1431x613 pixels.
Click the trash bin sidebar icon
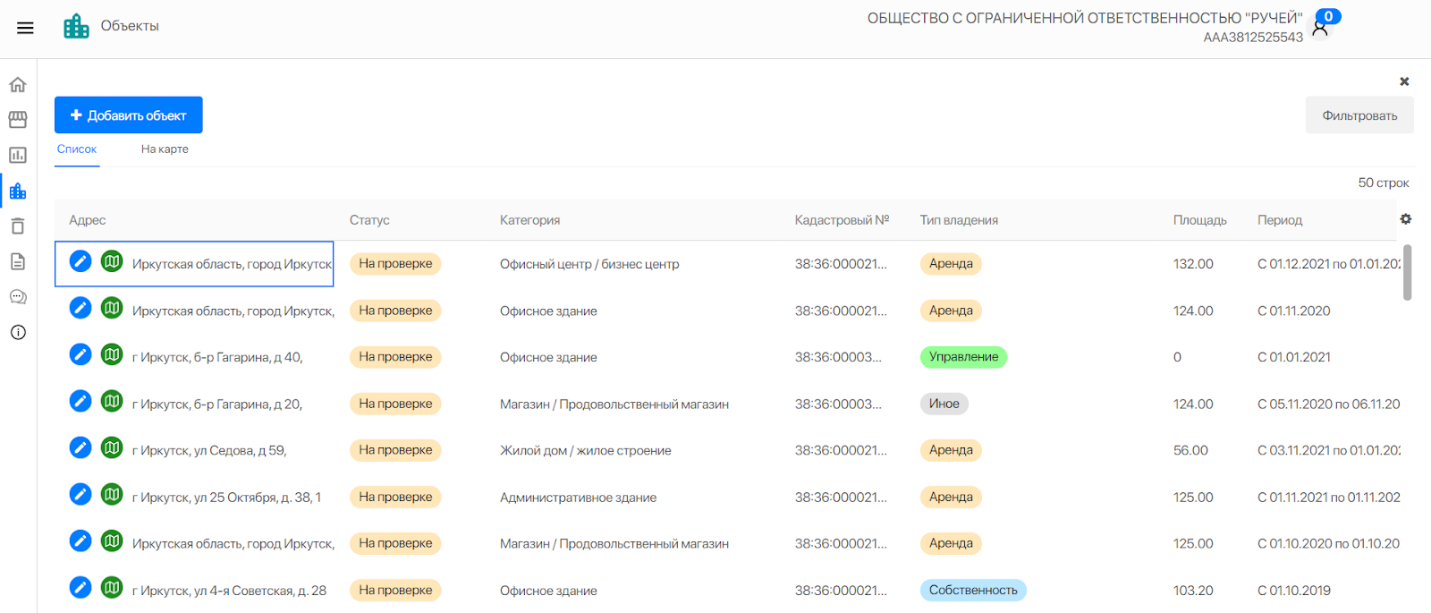pyautogui.click(x=18, y=226)
